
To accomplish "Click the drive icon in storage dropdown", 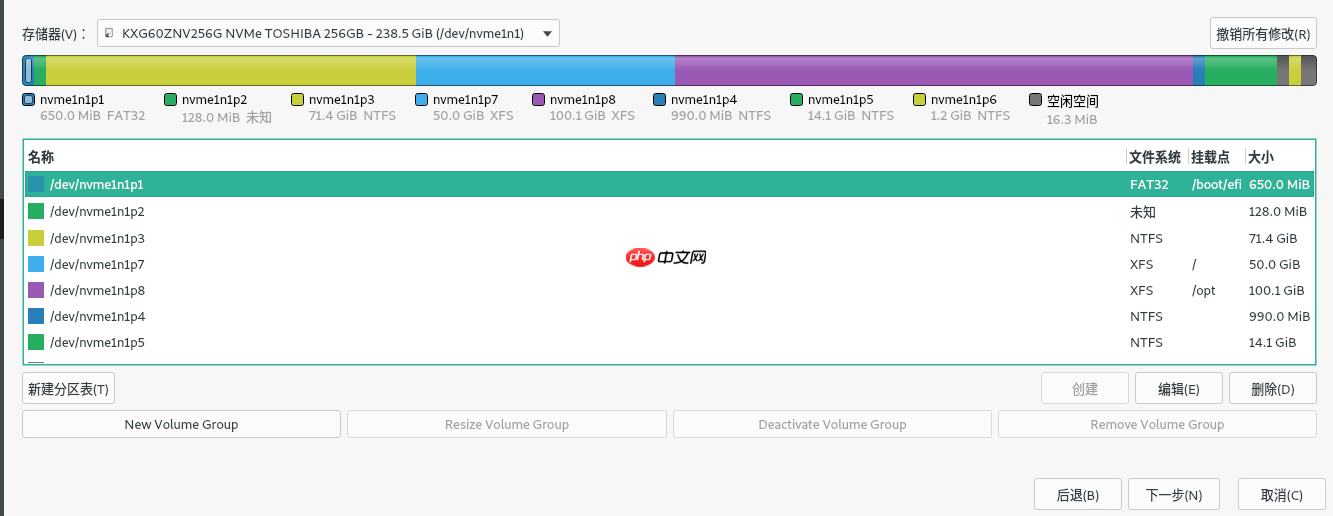I will (109, 33).
